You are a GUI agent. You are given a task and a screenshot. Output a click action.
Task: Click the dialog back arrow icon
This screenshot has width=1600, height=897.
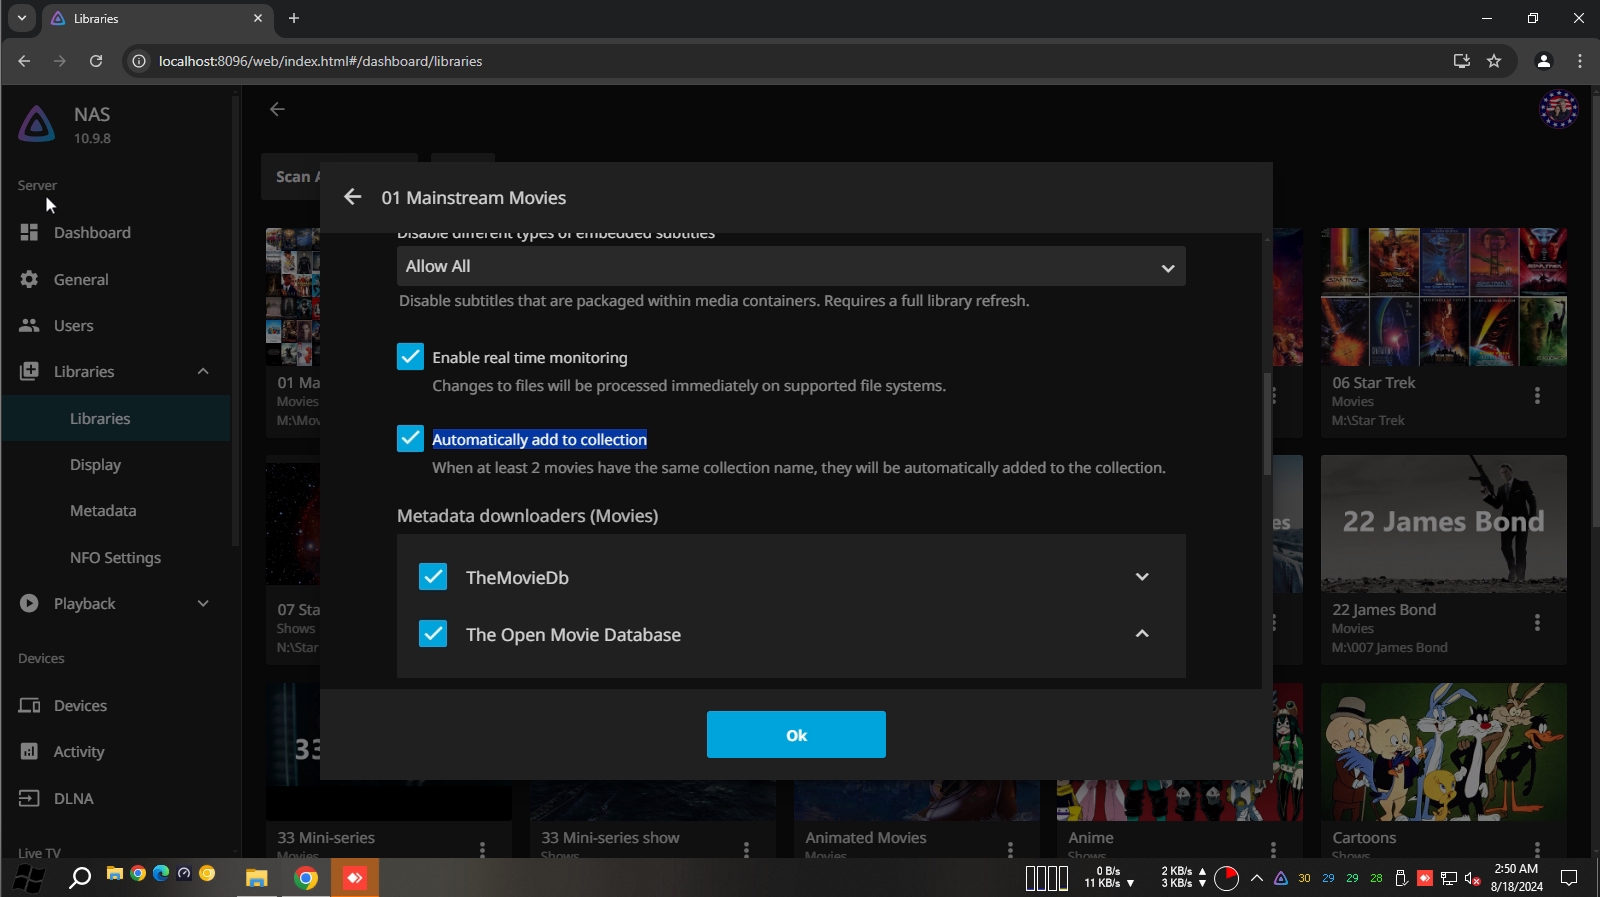pyautogui.click(x=352, y=197)
